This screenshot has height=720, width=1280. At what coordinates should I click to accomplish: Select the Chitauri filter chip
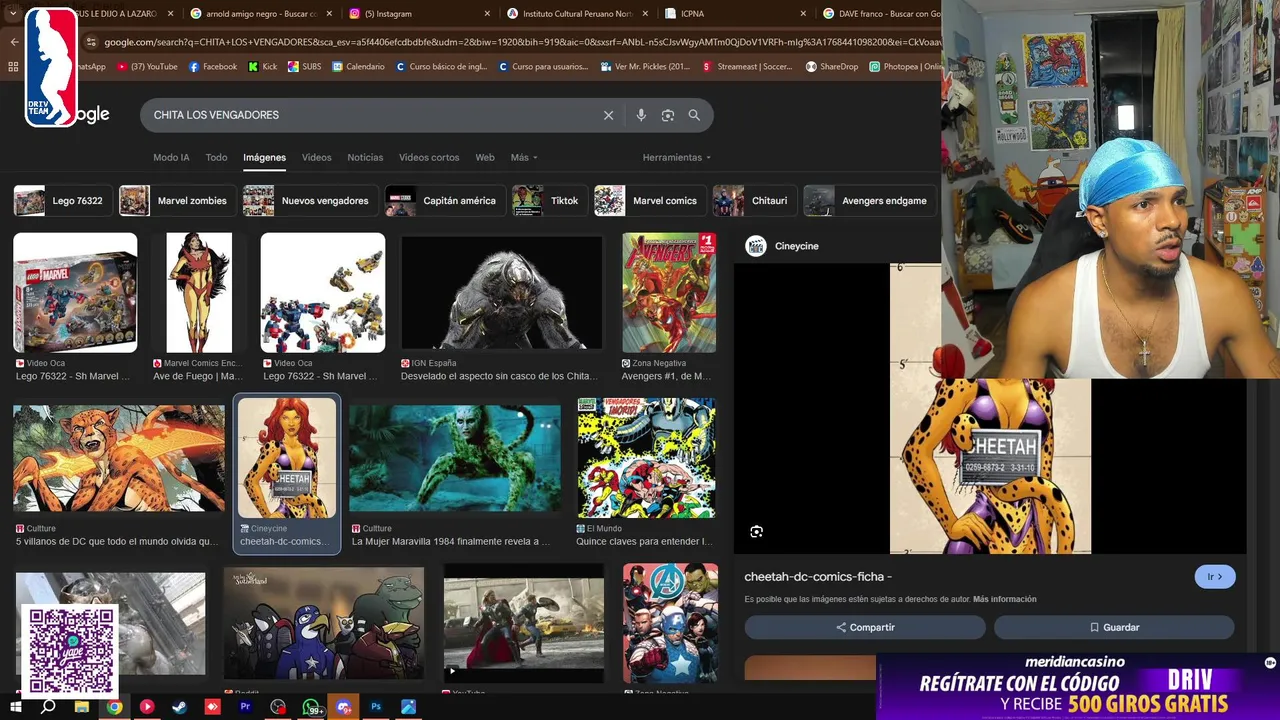tap(754, 200)
